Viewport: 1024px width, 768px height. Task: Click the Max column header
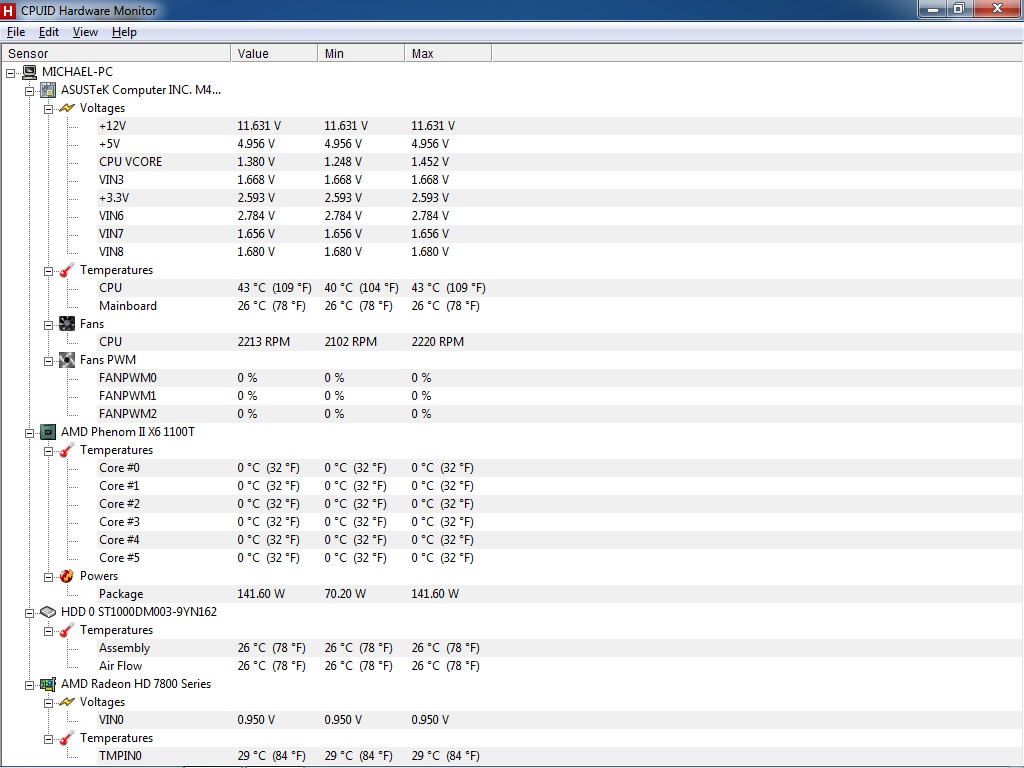click(x=448, y=54)
